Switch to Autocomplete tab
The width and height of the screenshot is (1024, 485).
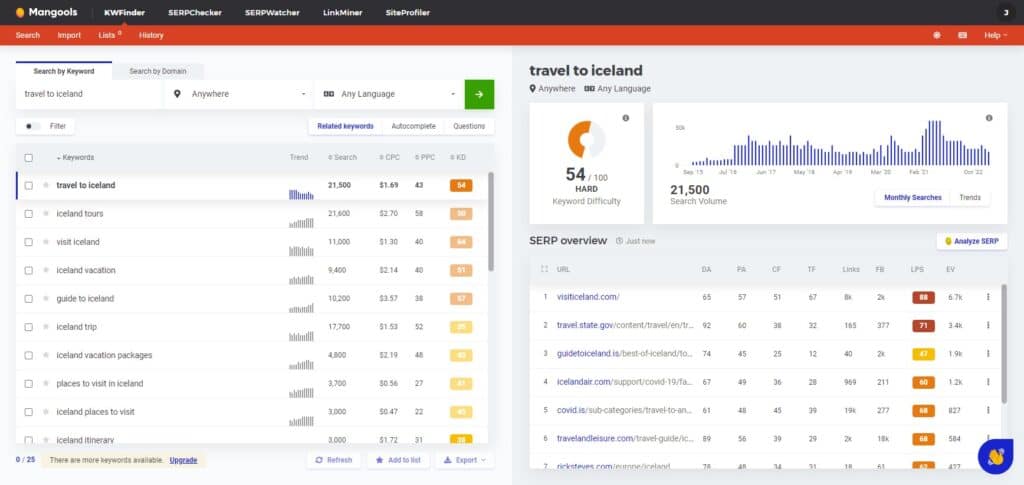(413, 126)
